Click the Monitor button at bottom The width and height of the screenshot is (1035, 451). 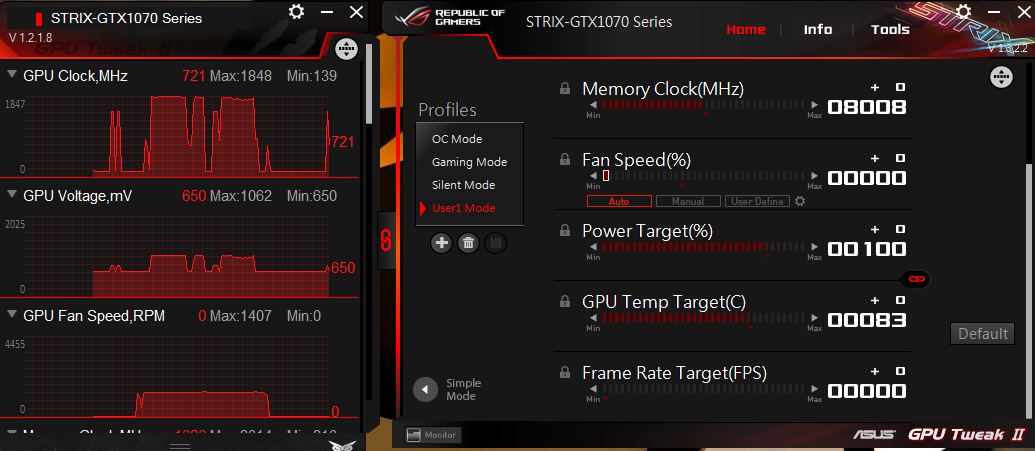[433, 435]
